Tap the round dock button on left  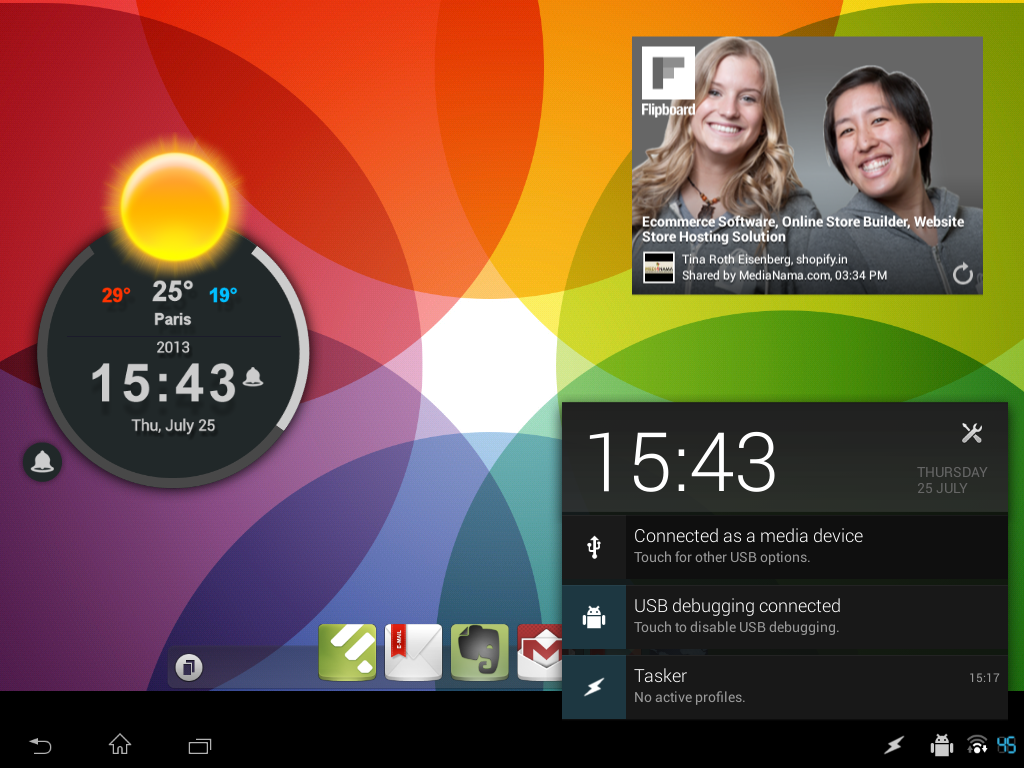point(189,667)
